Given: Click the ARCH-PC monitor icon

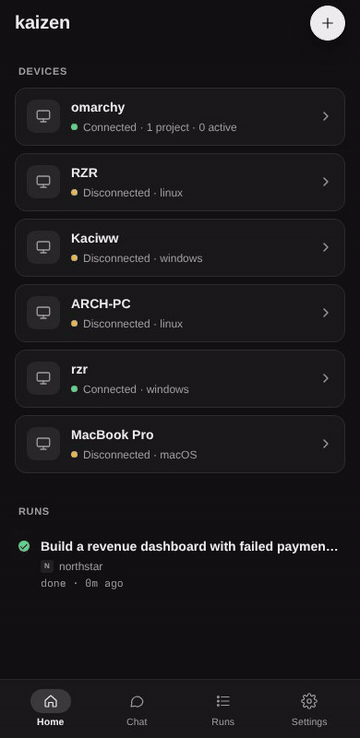Looking at the screenshot, I should [x=43, y=313].
